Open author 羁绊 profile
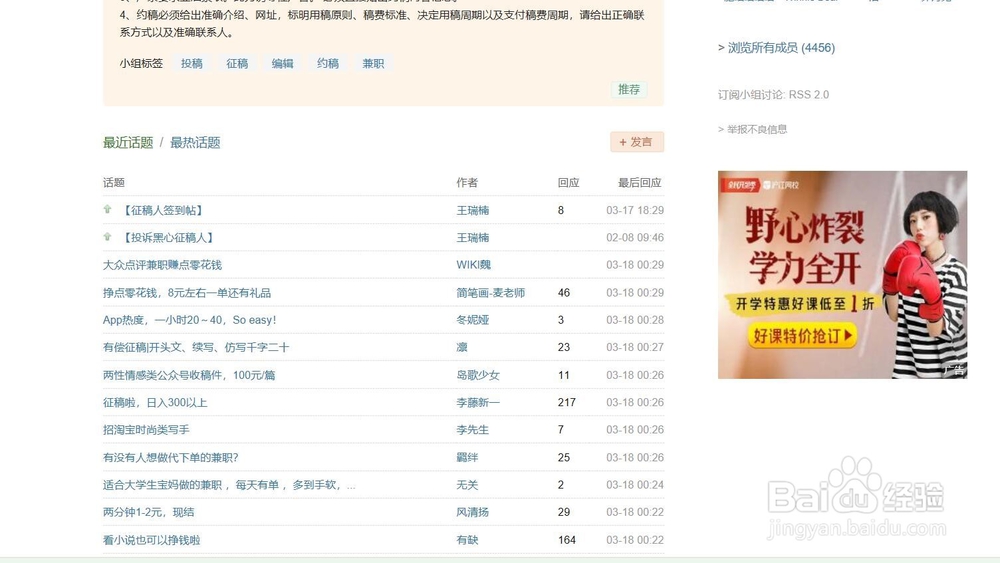 tap(467, 457)
